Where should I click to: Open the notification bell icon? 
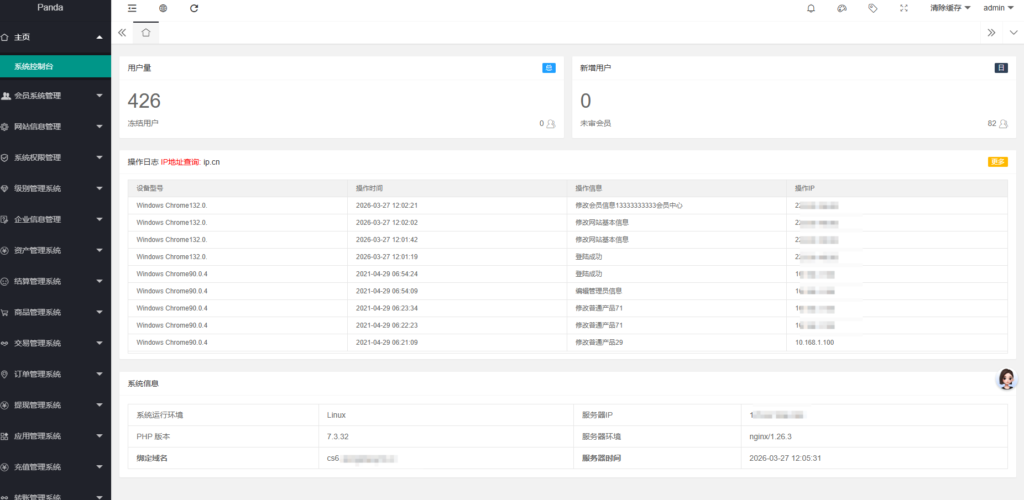click(811, 8)
